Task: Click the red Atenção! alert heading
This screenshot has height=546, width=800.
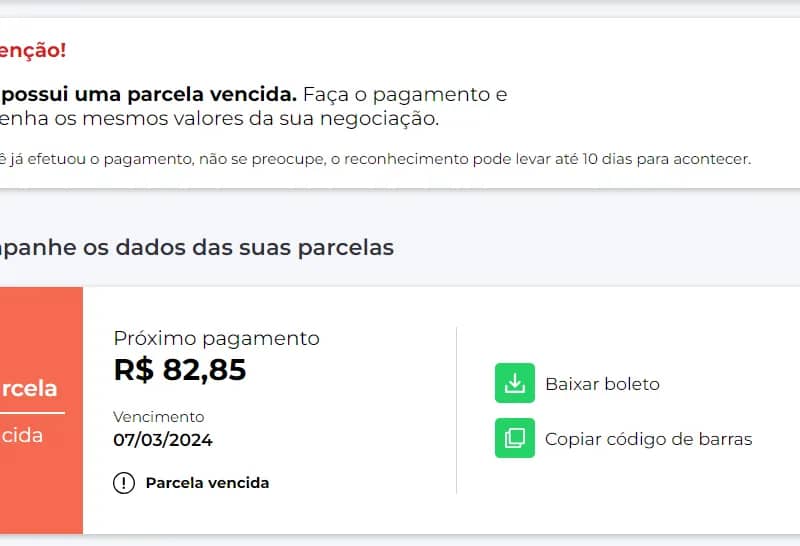Action: coord(33,51)
